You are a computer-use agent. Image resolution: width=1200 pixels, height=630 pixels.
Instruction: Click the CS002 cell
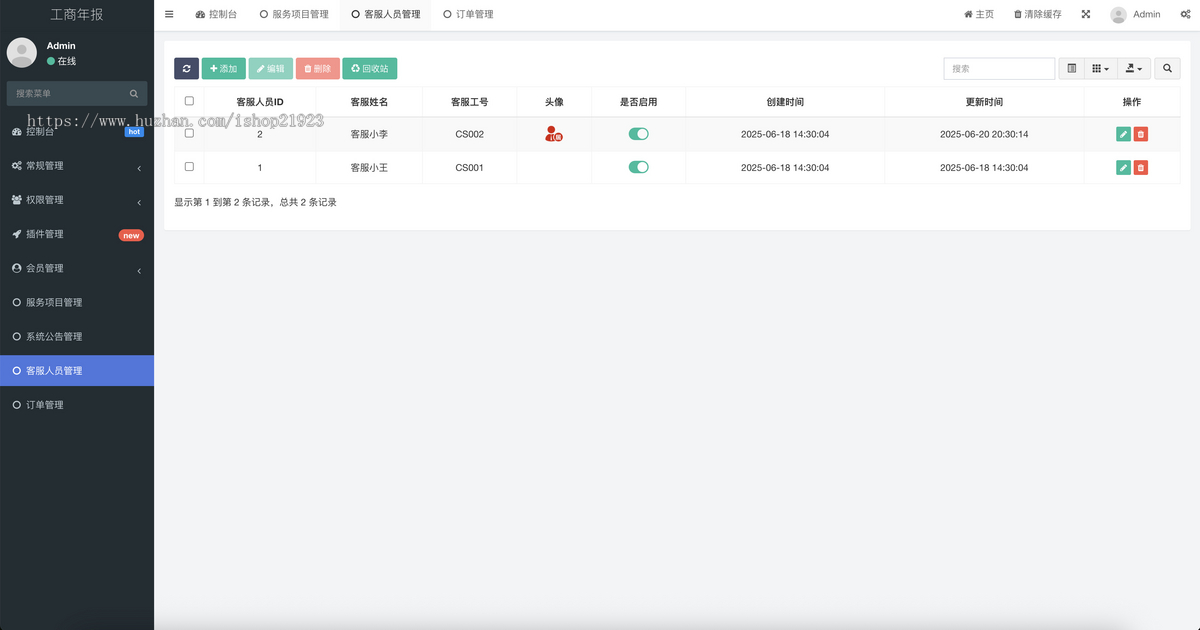pos(469,134)
